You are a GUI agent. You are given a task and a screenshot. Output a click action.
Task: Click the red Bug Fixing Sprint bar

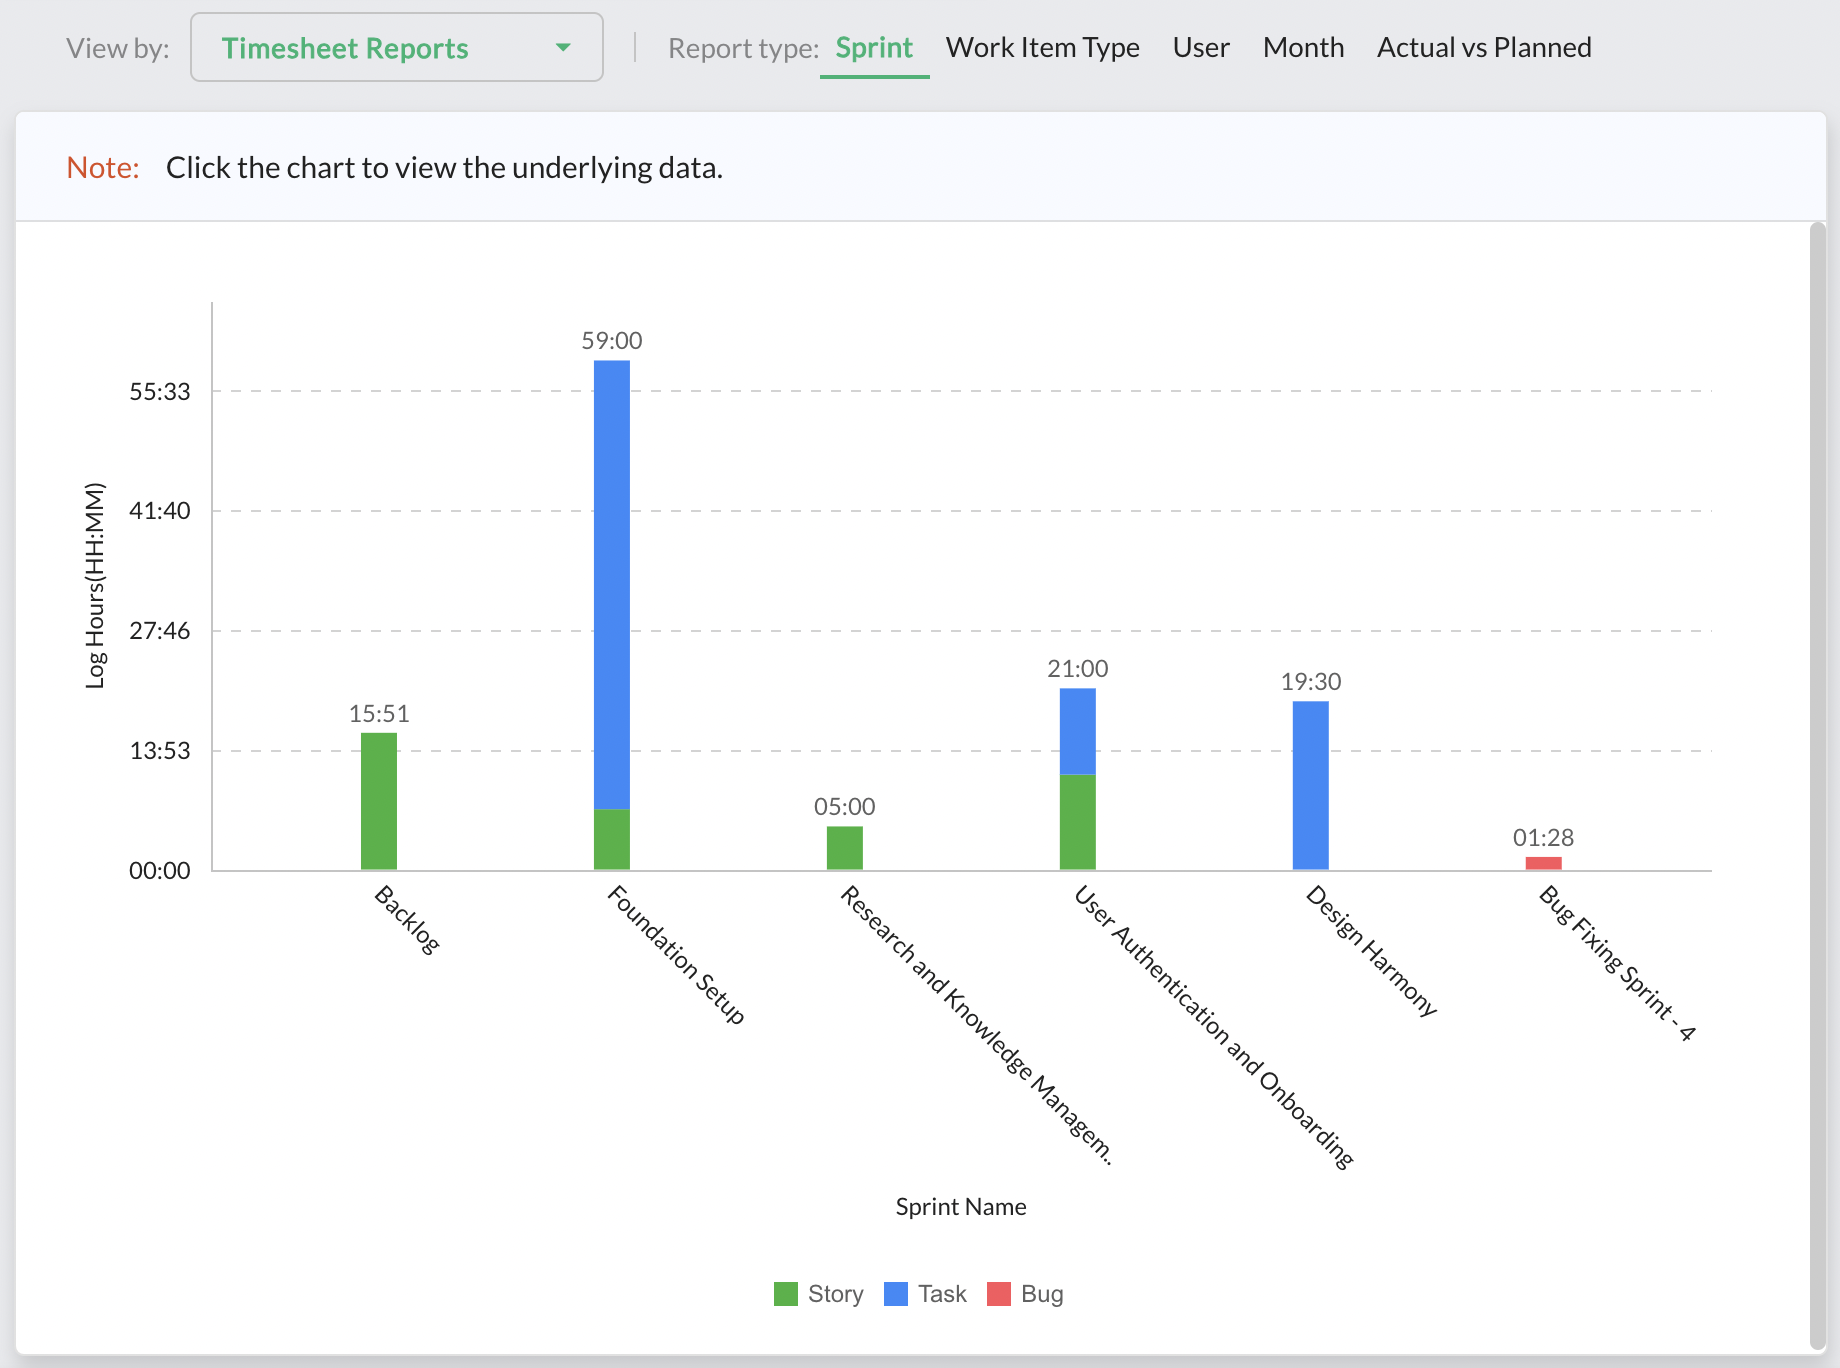coord(1543,864)
